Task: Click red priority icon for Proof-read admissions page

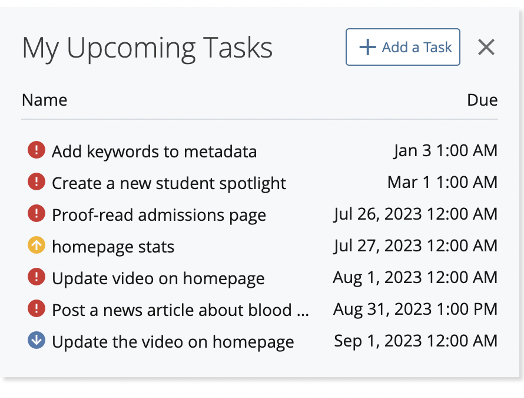Action: coord(36,213)
